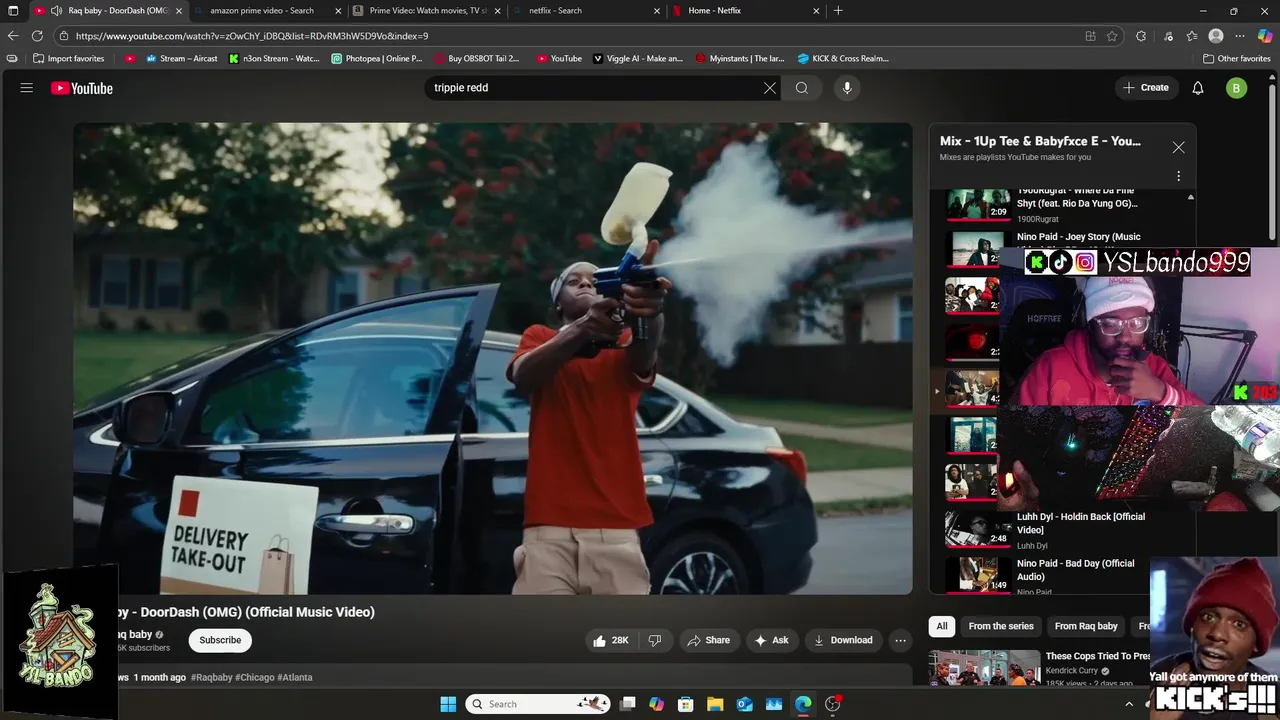This screenshot has height=720, width=1280.
Task: Open browser extensions puzzle icon
Action: (1141, 36)
